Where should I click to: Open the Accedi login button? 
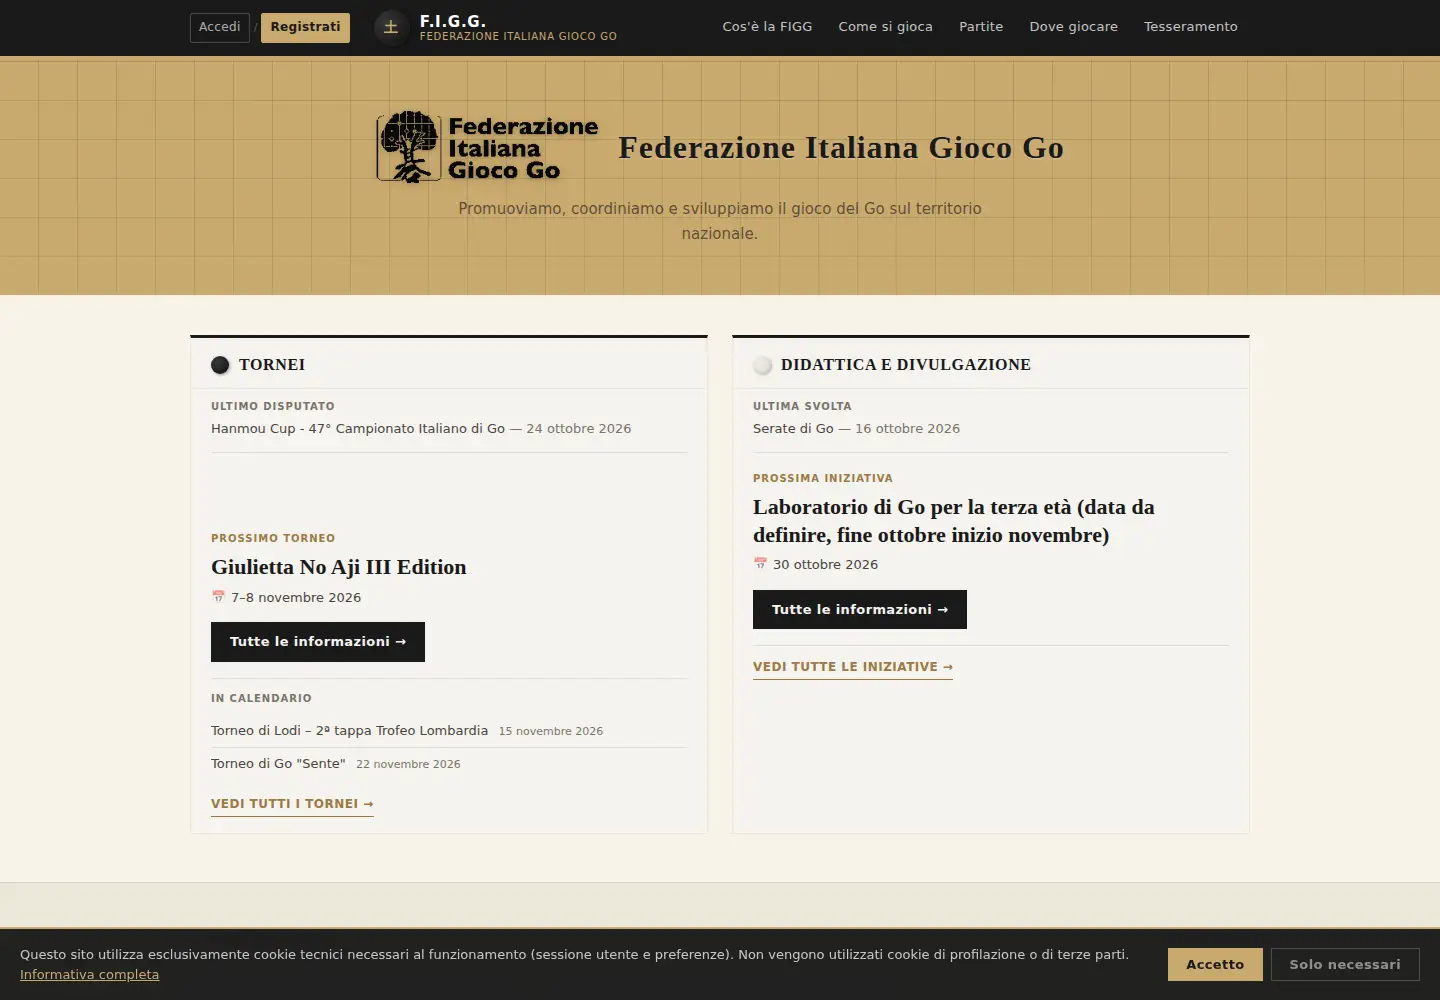[x=219, y=27]
